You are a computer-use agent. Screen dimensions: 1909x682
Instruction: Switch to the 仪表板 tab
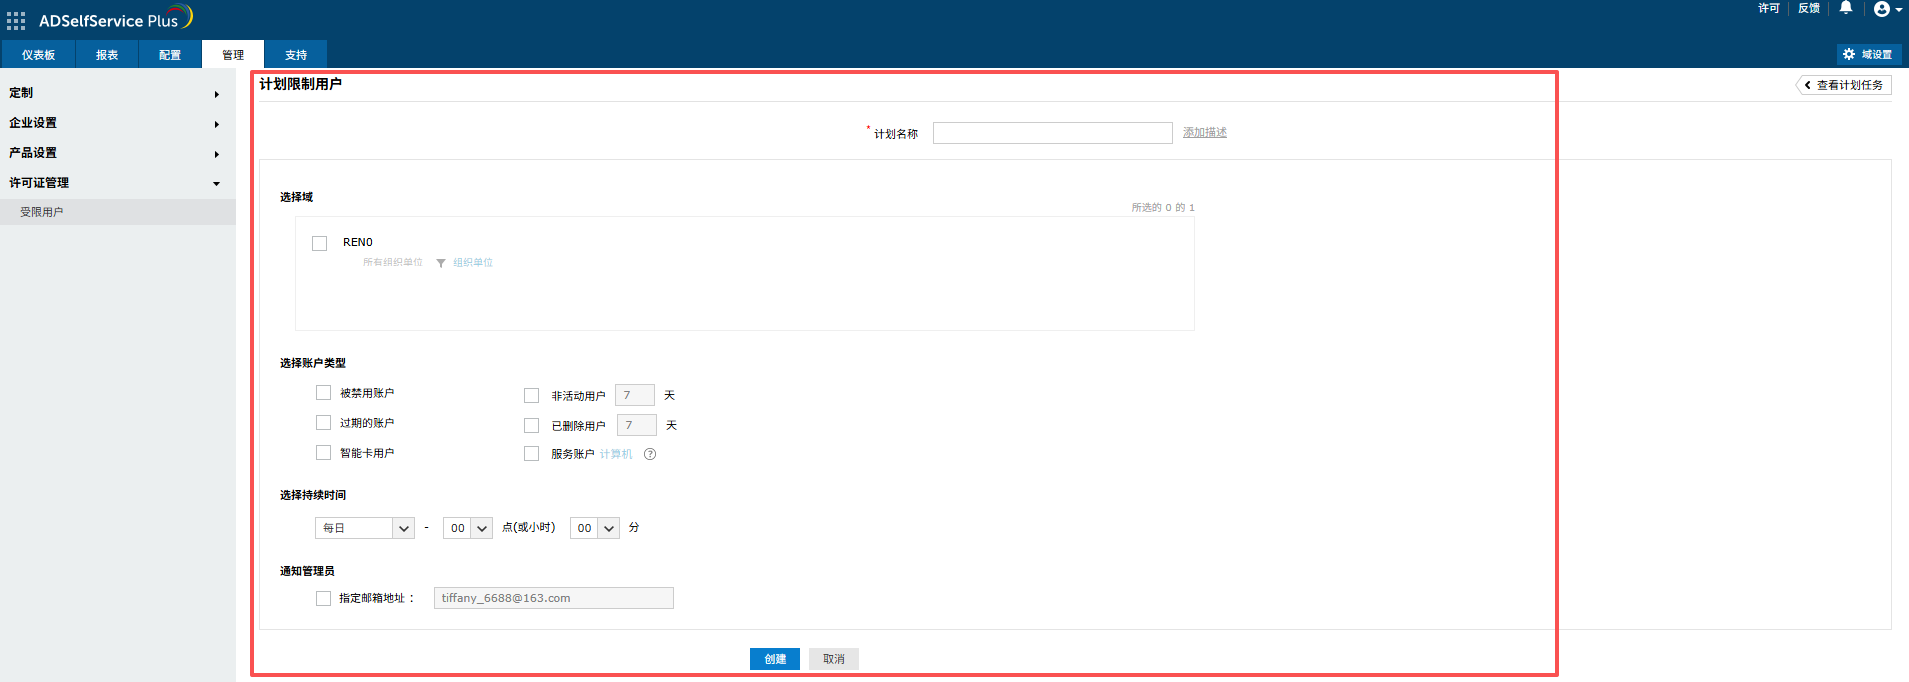coord(38,55)
